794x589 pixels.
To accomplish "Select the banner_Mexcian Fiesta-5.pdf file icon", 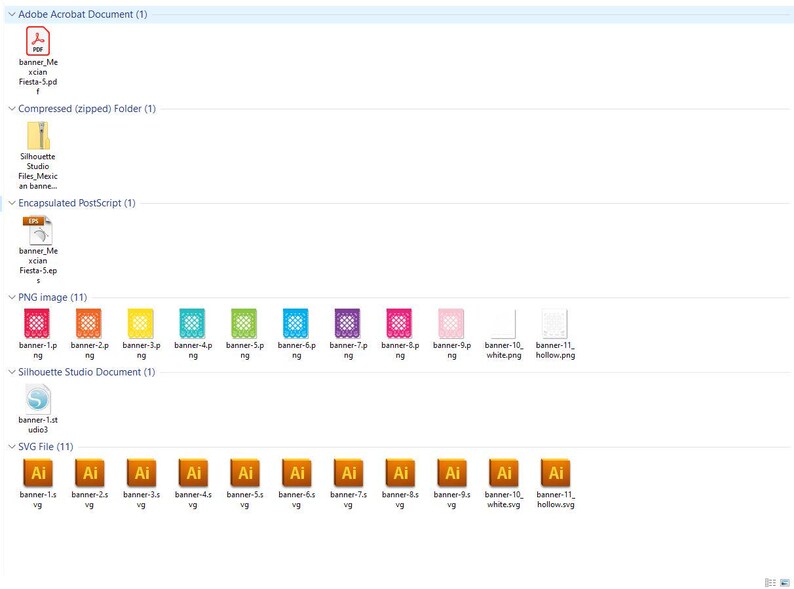I will pyautogui.click(x=38, y=41).
